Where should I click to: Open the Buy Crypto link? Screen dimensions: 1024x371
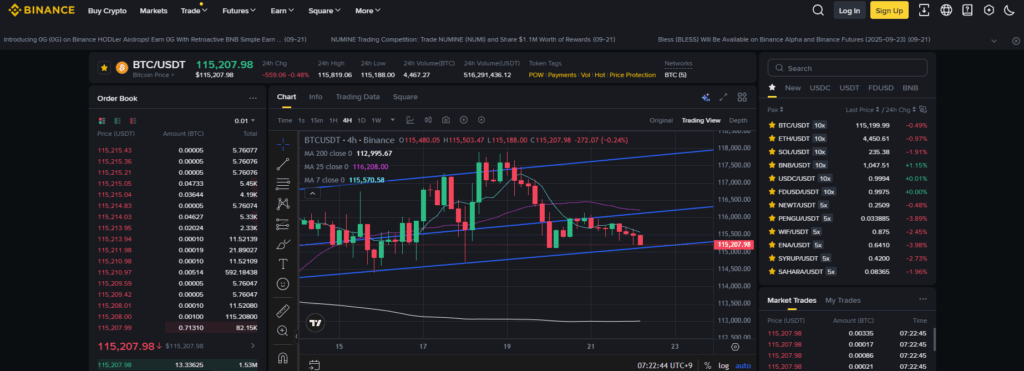coord(107,10)
